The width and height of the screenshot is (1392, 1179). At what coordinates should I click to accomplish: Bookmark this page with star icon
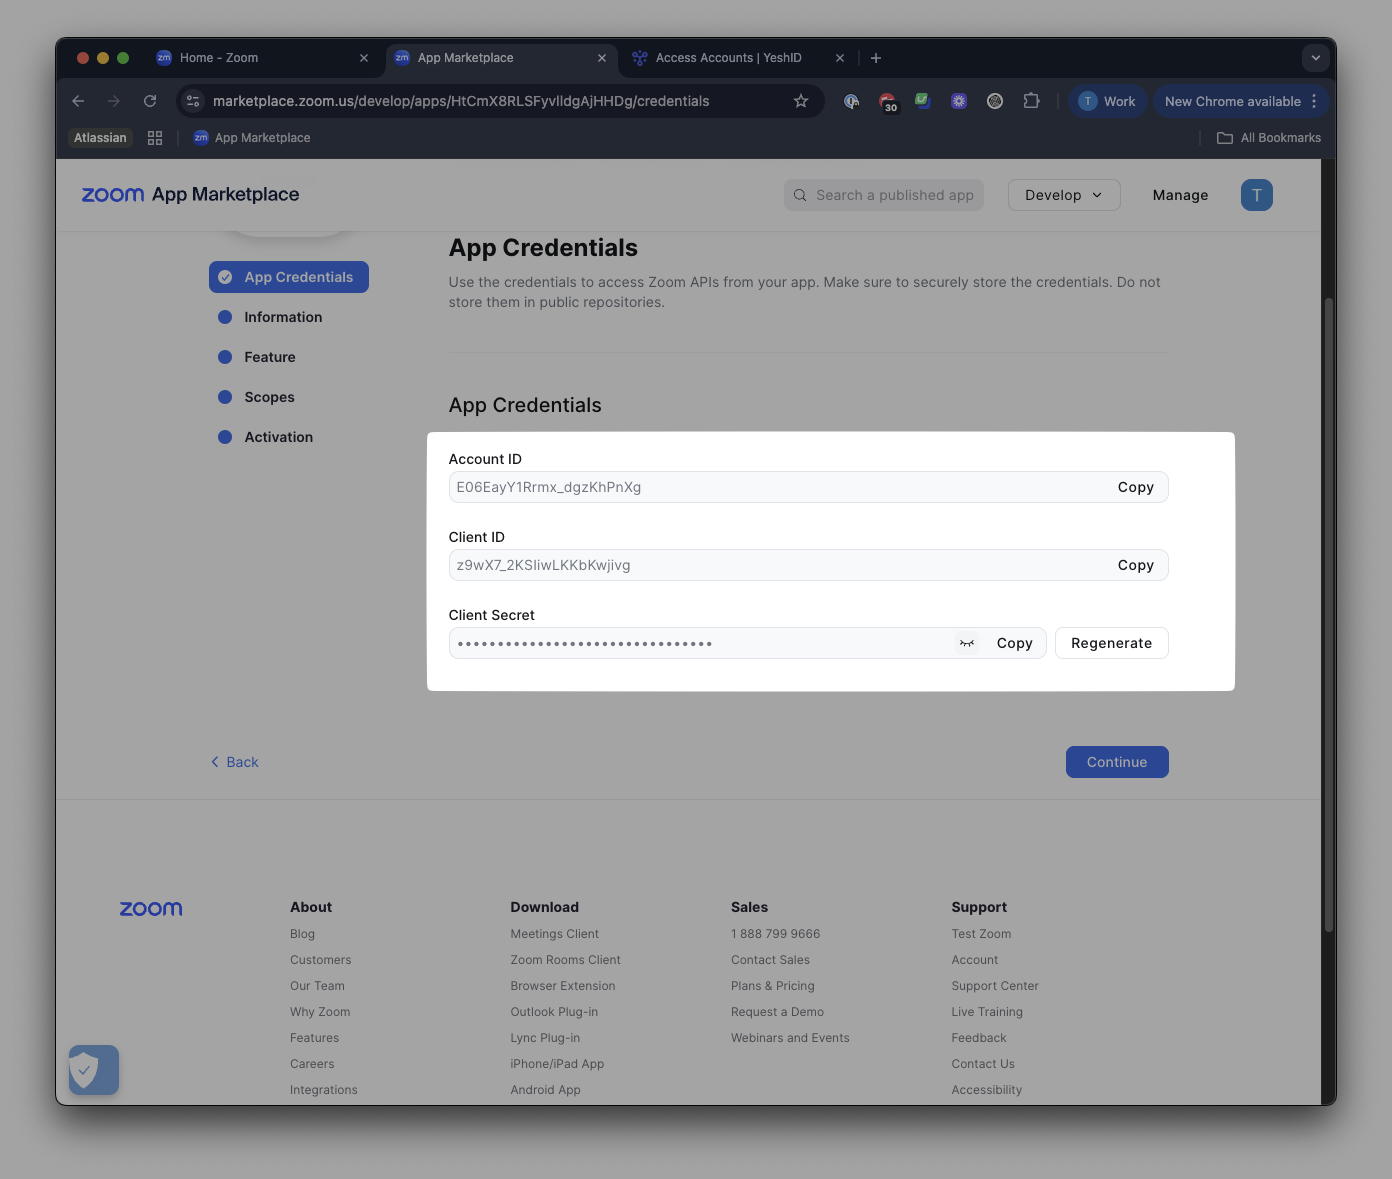point(801,101)
